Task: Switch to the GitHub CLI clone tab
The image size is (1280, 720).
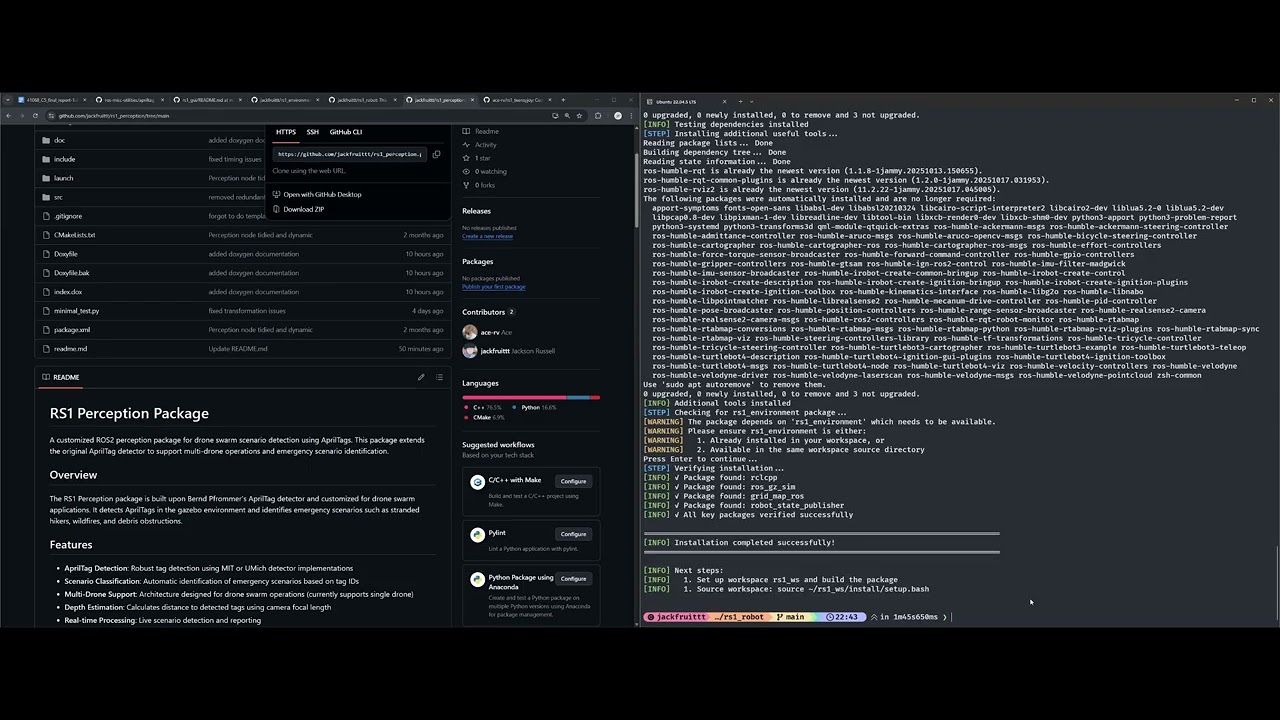Action: tap(346, 132)
